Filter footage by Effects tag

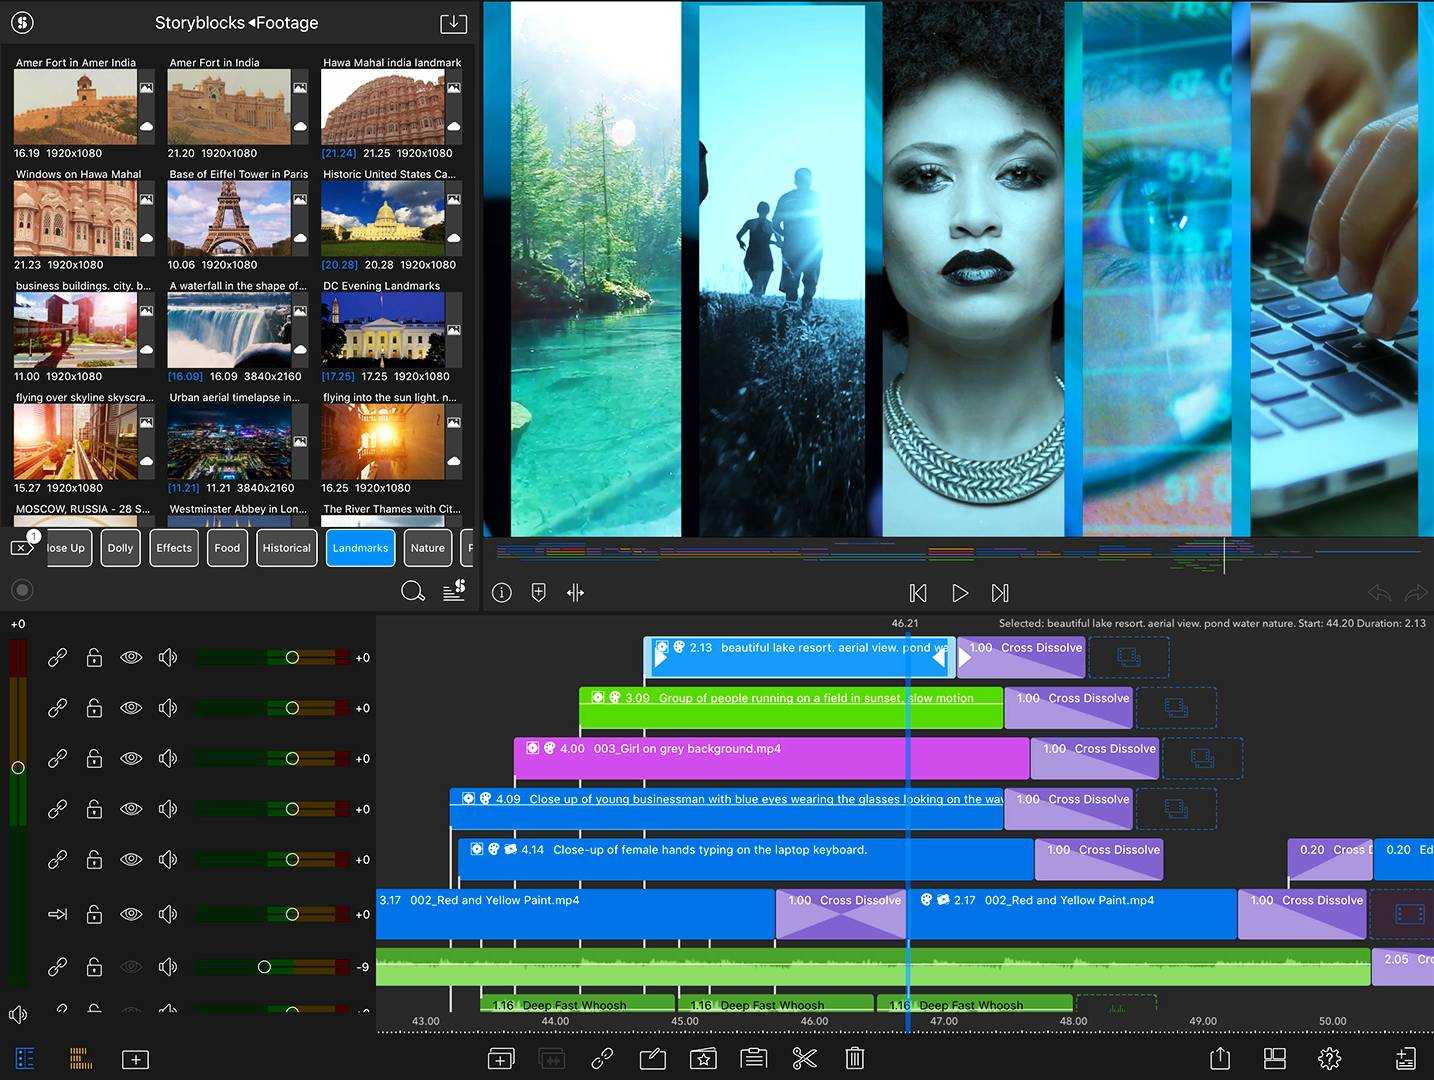174,548
